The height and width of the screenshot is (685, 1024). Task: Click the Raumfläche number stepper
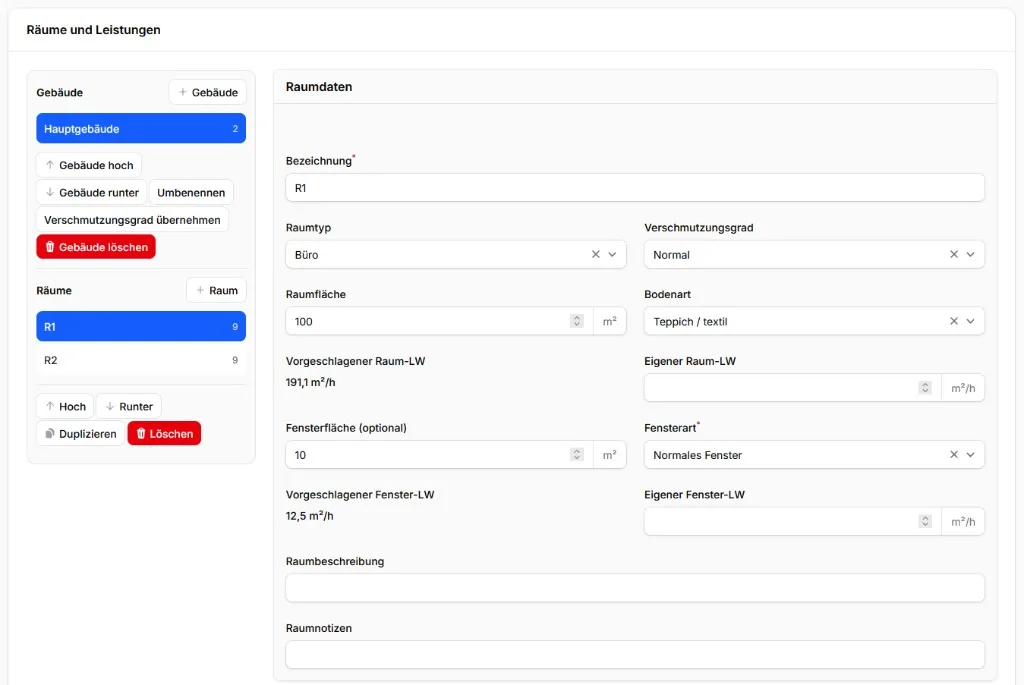click(576, 321)
